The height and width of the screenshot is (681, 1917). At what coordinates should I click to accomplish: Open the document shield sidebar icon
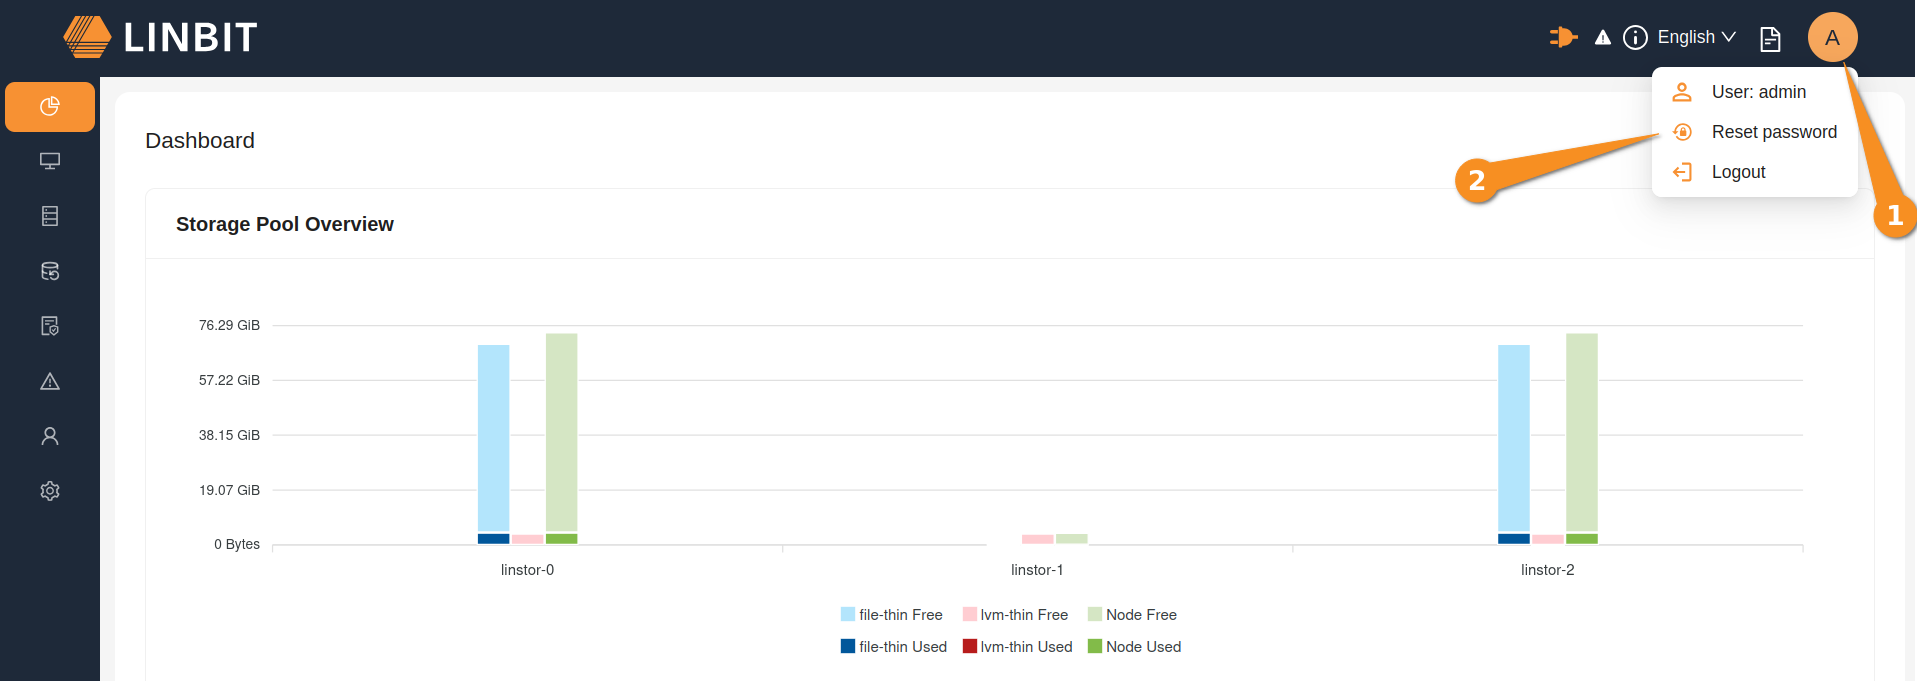[50, 326]
